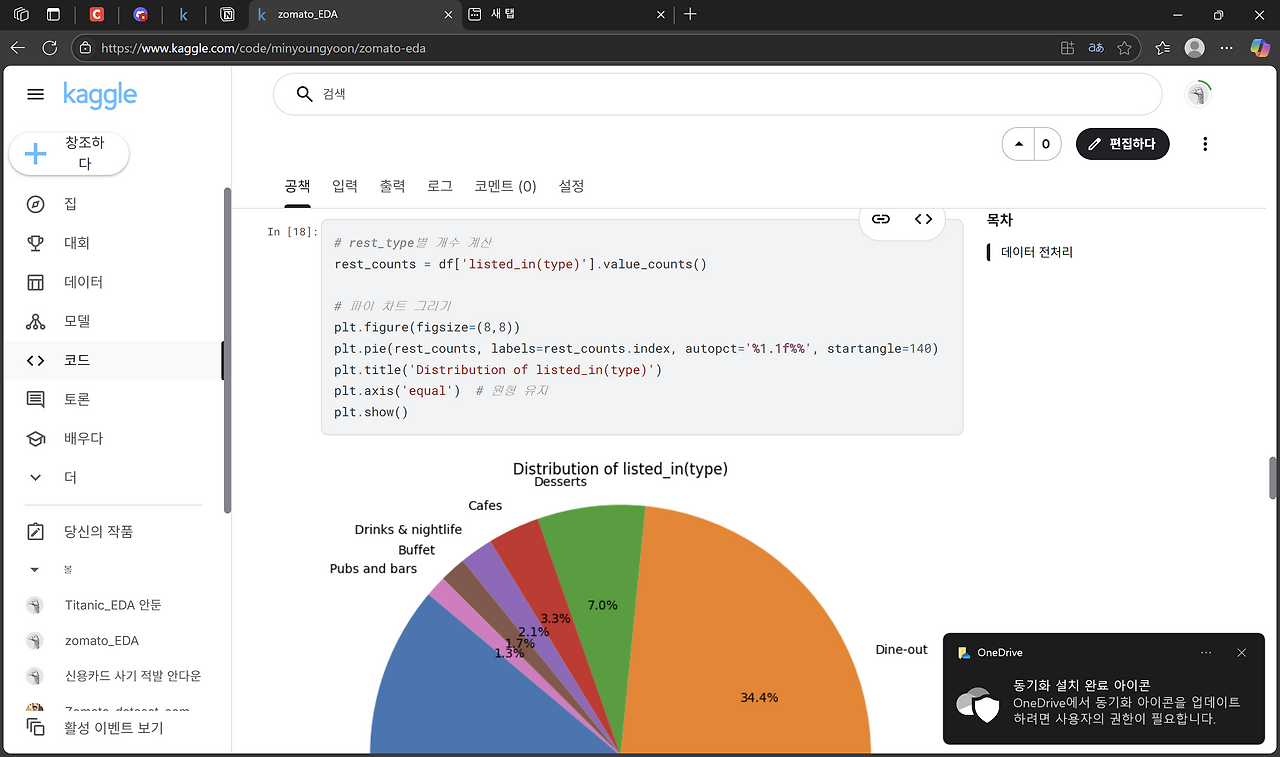The height and width of the screenshot is (757, 1280).
Task: Open 신용카드 사기 적발 안다운 notebook
Action: [132, 676]
